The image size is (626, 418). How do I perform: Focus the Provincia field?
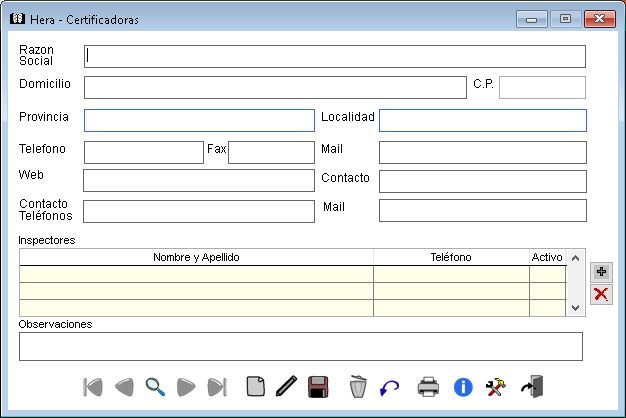[x=199, y=121]
